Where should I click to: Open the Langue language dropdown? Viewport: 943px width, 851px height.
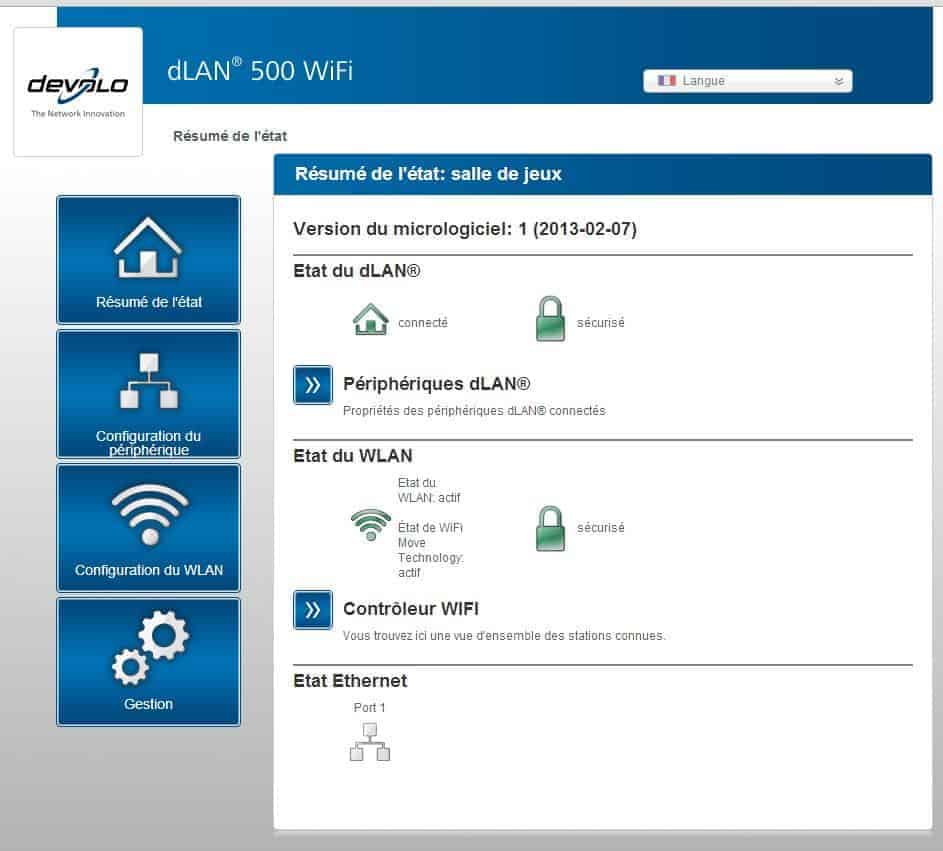coord(747,81)
